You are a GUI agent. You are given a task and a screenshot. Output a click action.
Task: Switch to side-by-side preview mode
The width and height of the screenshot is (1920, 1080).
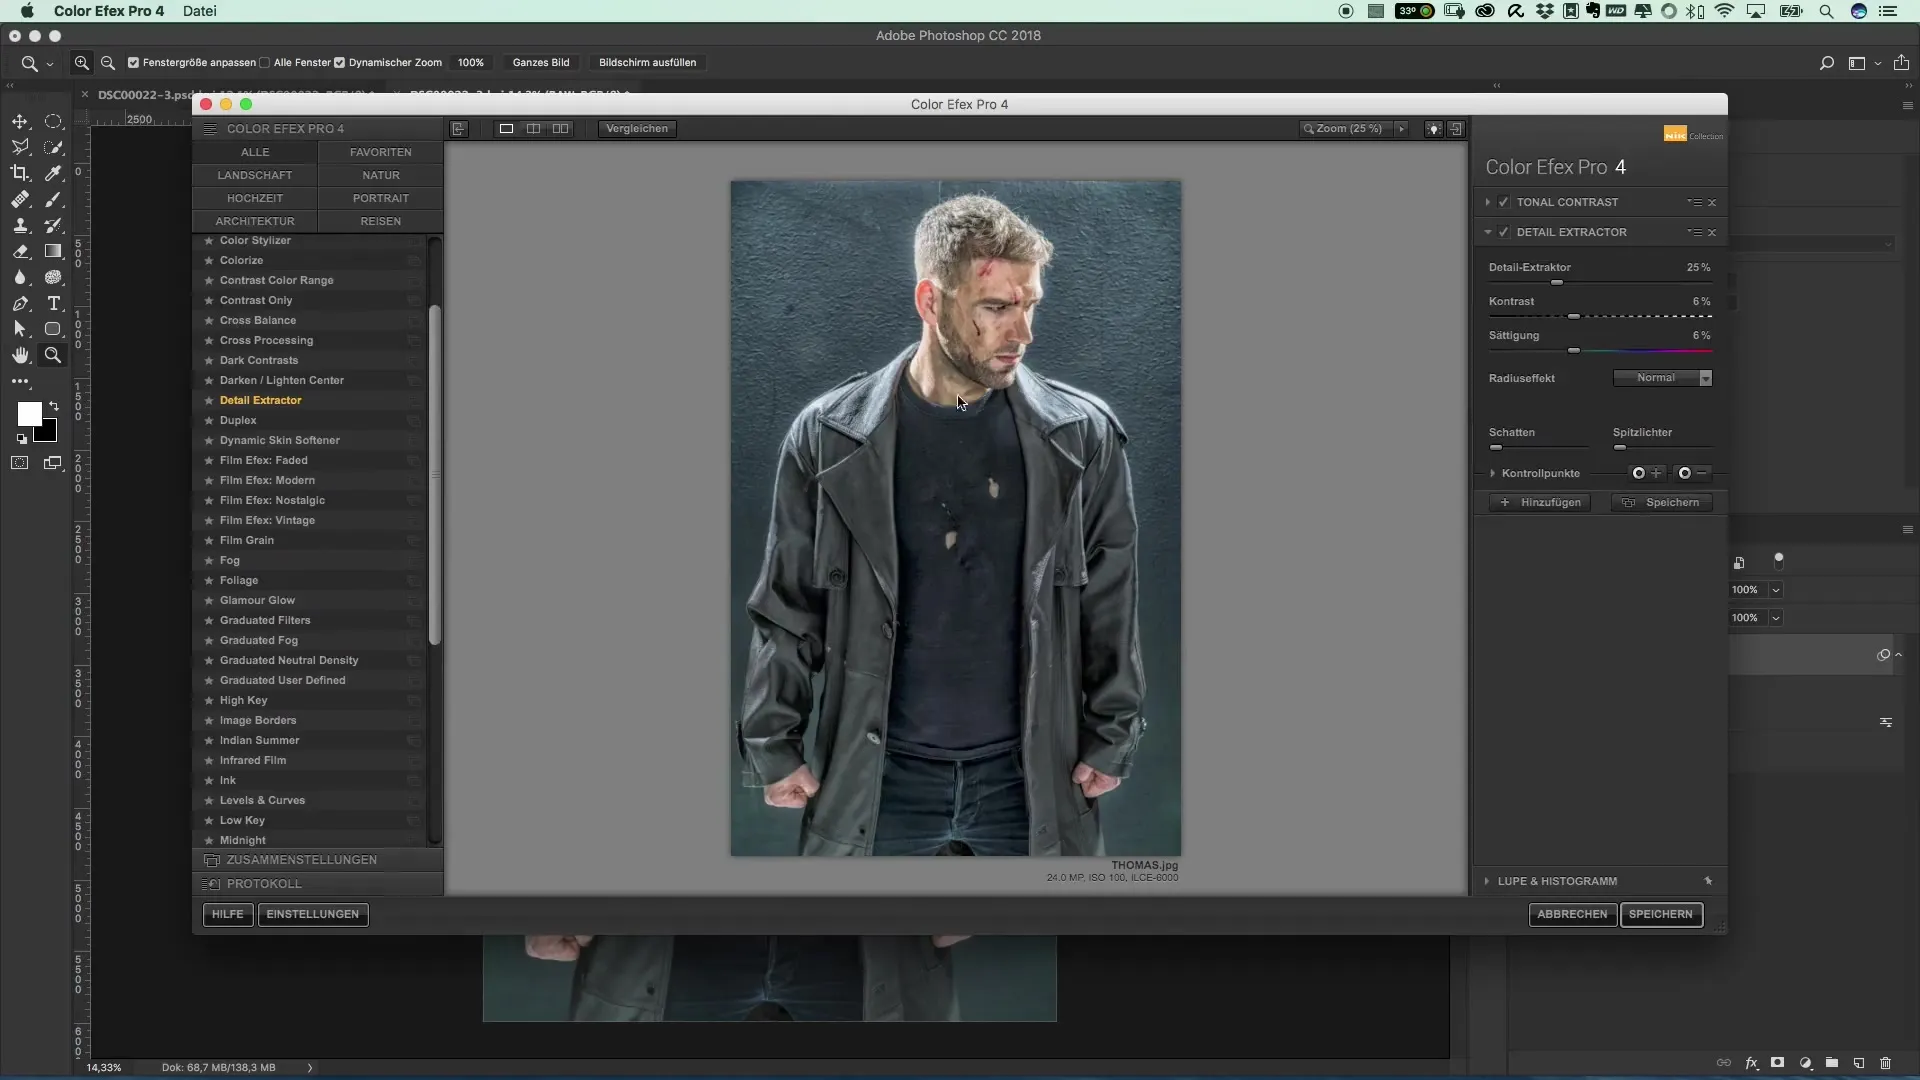point(561,128)
